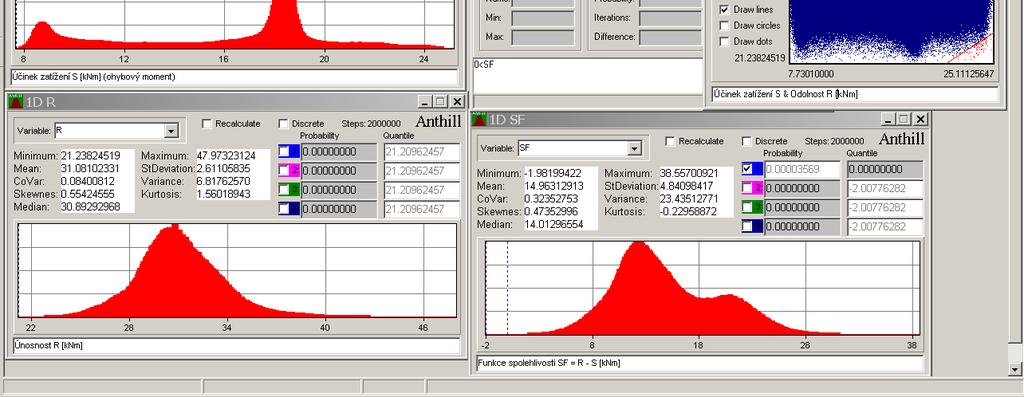Enable the Draw circles checkbox
This screenshot has height=397, width=1024.
(724, 25)
